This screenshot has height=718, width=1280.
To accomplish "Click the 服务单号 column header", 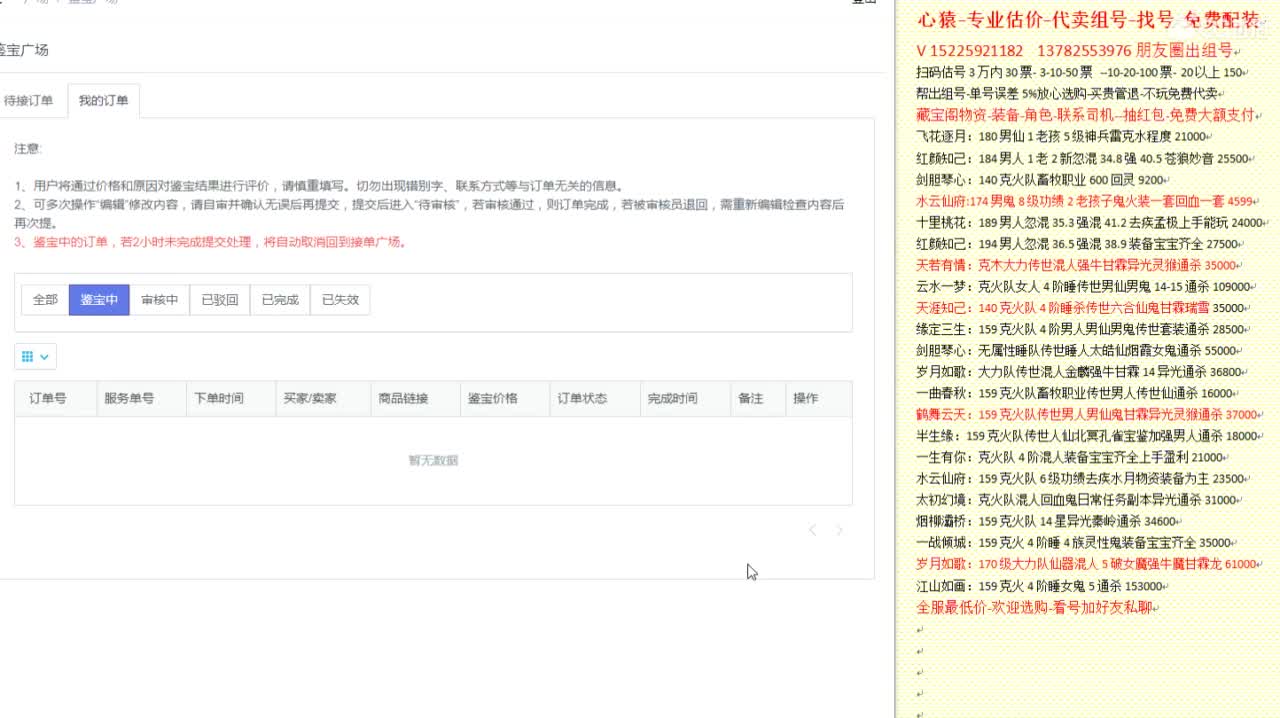I will 131,398.
